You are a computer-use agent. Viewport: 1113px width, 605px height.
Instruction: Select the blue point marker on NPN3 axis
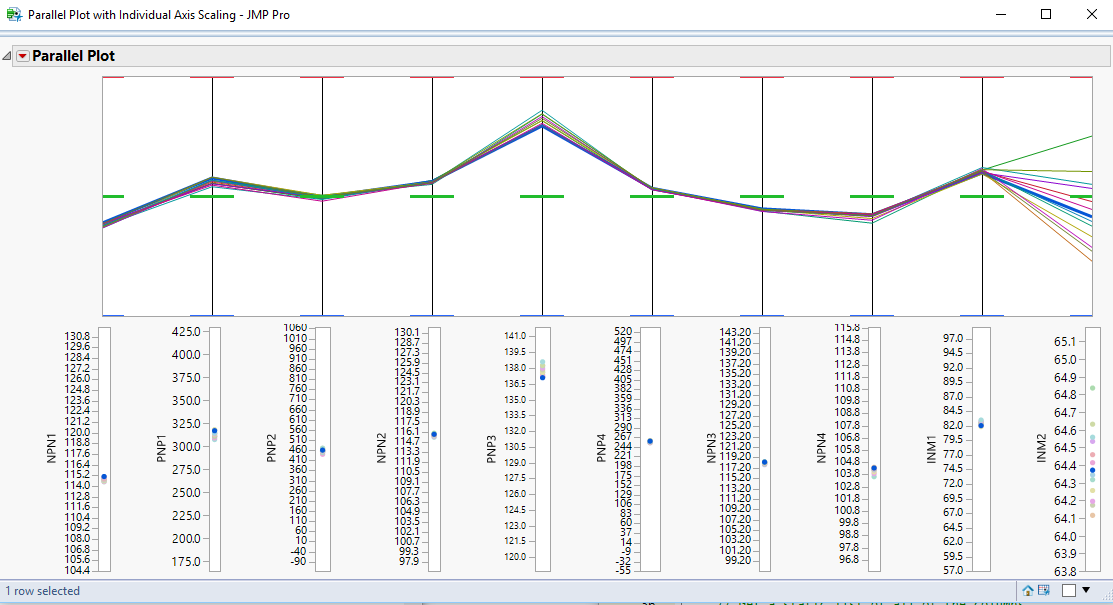coord(765,462)
